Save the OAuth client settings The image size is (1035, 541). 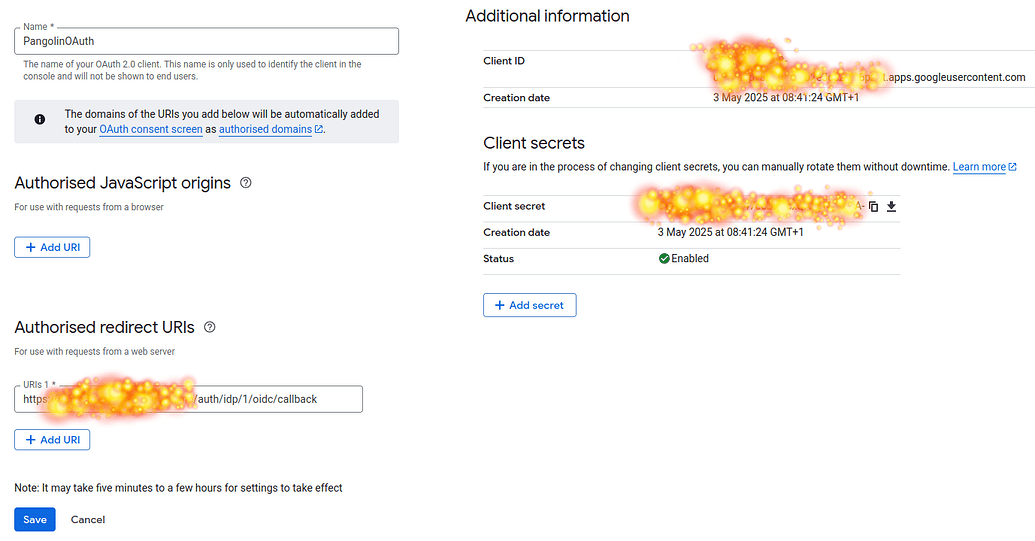(x=35, y=520)
